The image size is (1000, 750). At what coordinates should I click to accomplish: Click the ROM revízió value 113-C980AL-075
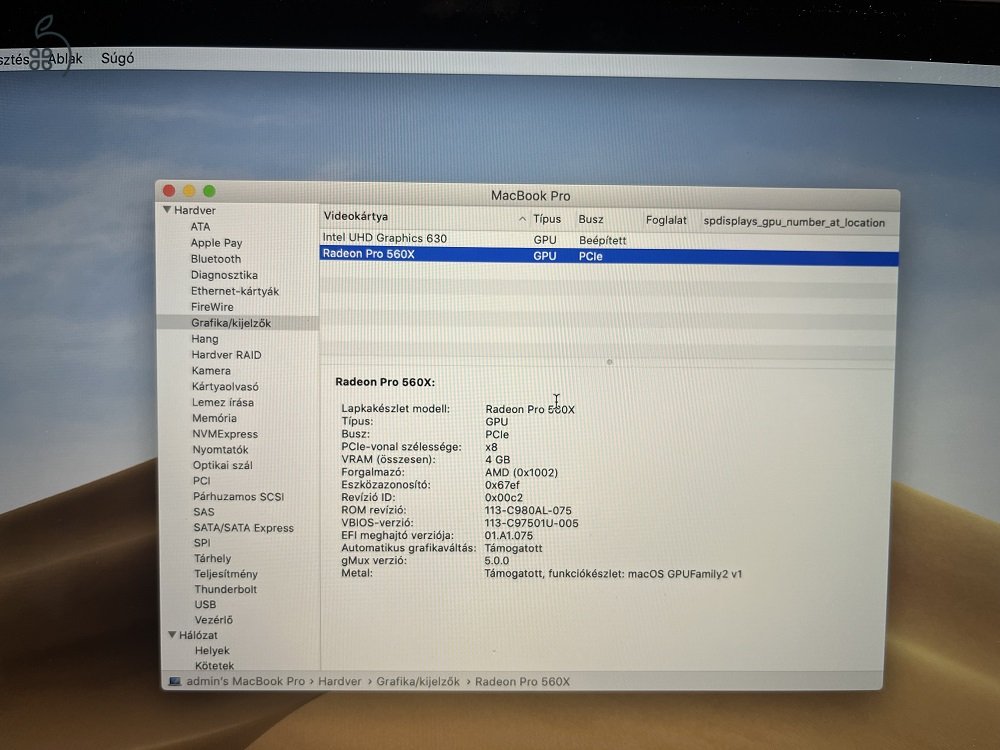pos(528,510)
